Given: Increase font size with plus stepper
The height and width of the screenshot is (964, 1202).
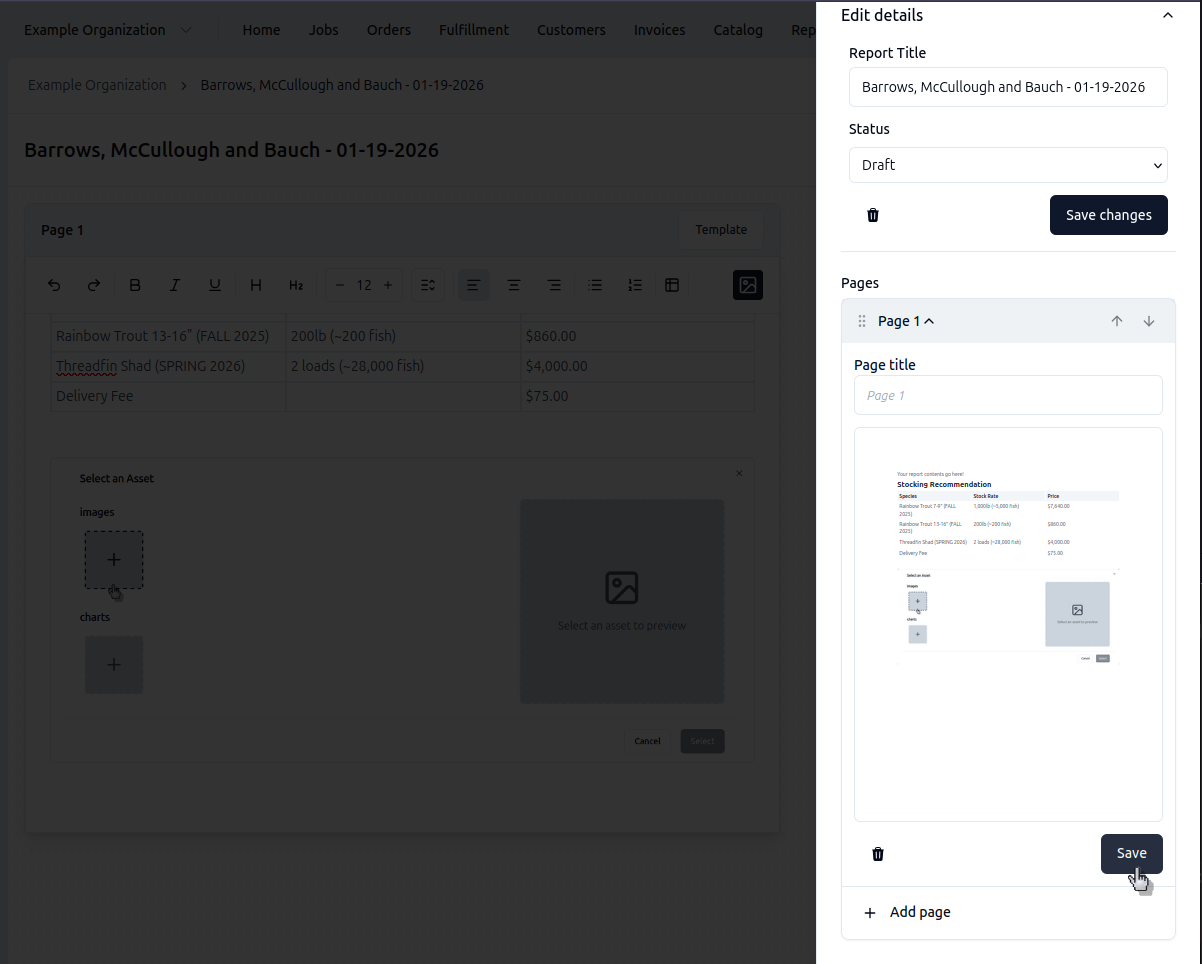Looking at the screenshot, I should click(x=388, y=285).
